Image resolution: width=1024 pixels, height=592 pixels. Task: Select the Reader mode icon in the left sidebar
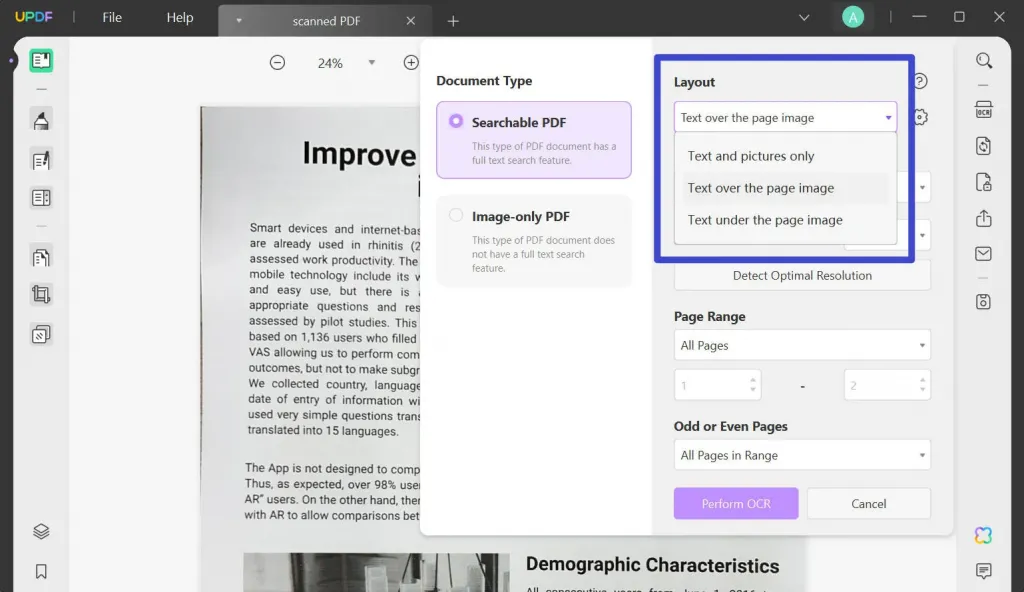(x=41, y=60)
